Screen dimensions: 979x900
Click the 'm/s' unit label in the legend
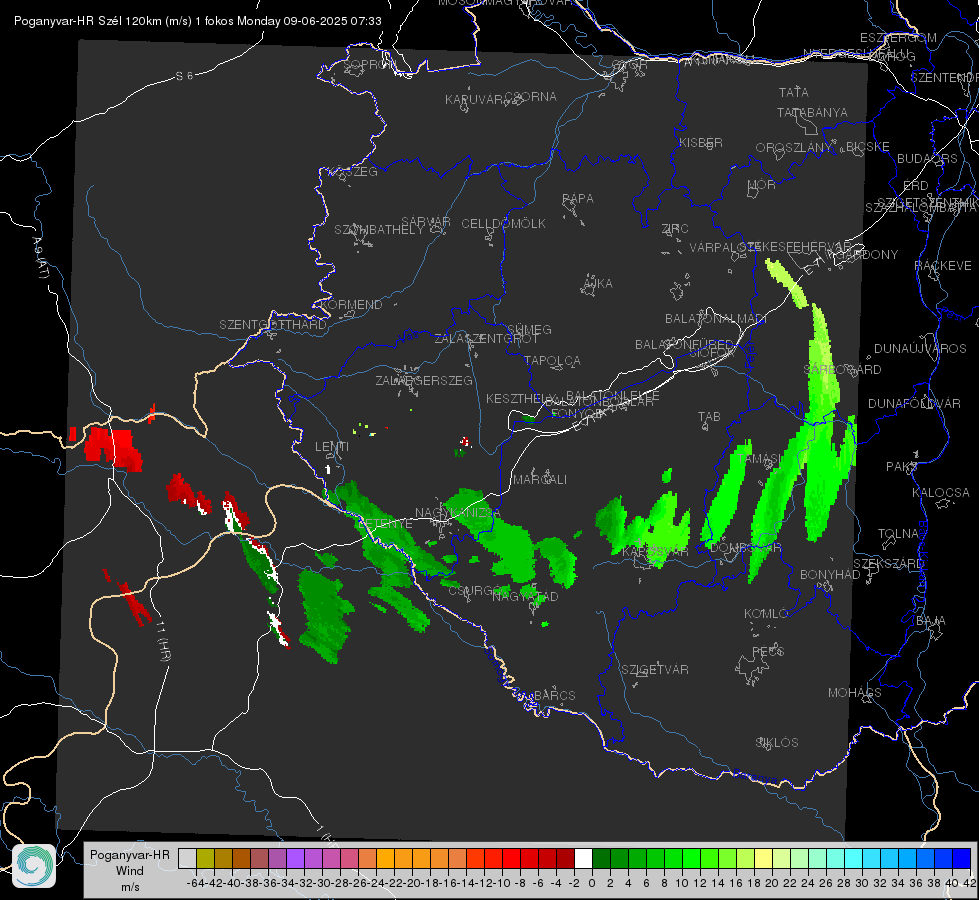click(130, 887)
